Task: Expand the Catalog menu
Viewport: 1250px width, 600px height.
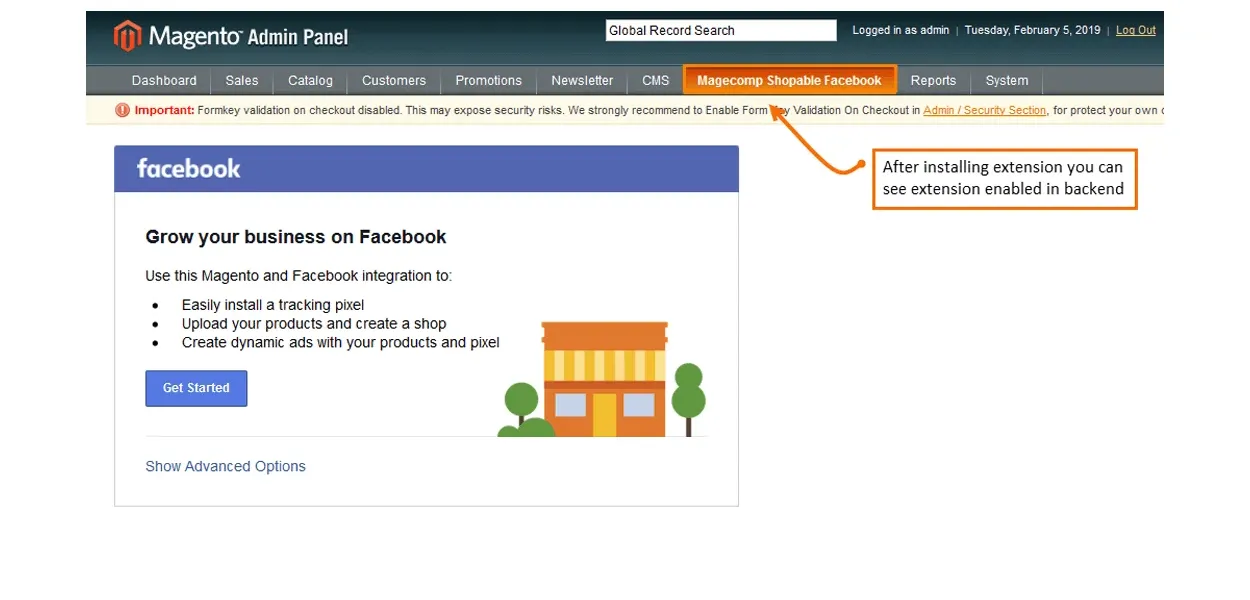Action: (310, 81)
